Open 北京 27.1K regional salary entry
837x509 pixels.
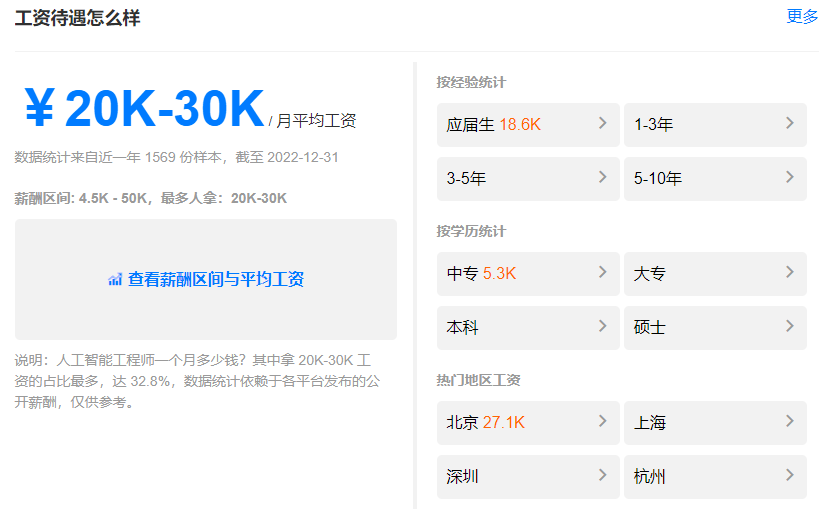(x=528, y=423)
